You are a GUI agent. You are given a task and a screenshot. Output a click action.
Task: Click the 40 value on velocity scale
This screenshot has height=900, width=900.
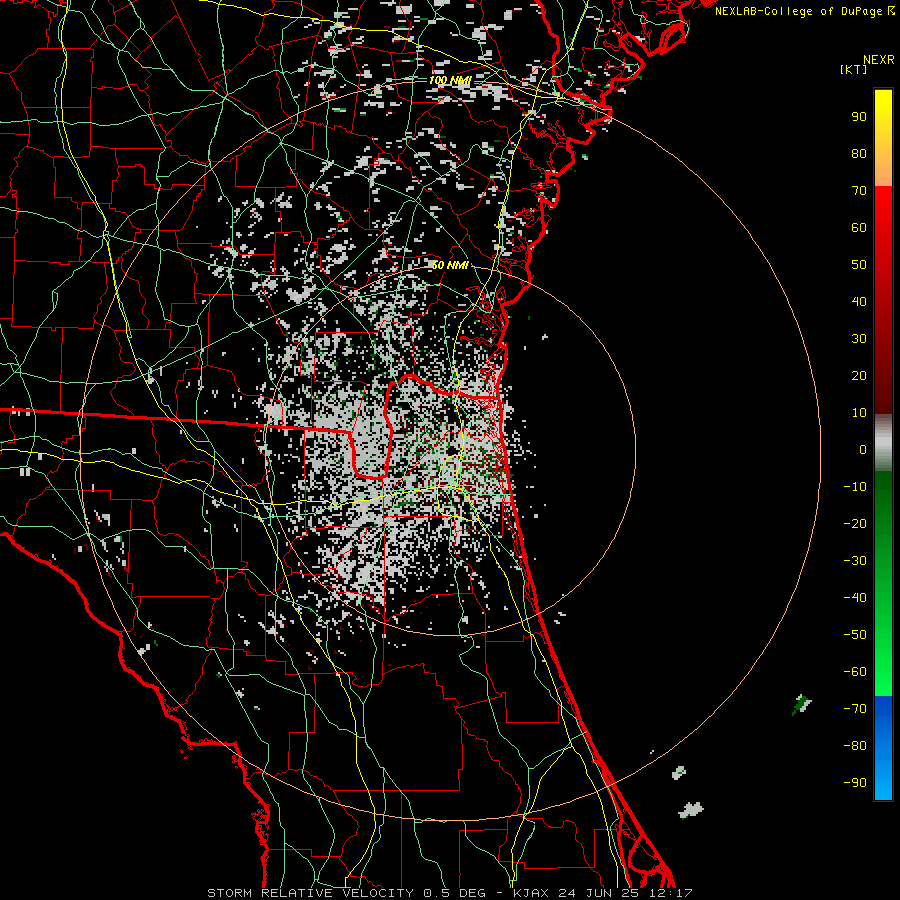tap(859, 301)
